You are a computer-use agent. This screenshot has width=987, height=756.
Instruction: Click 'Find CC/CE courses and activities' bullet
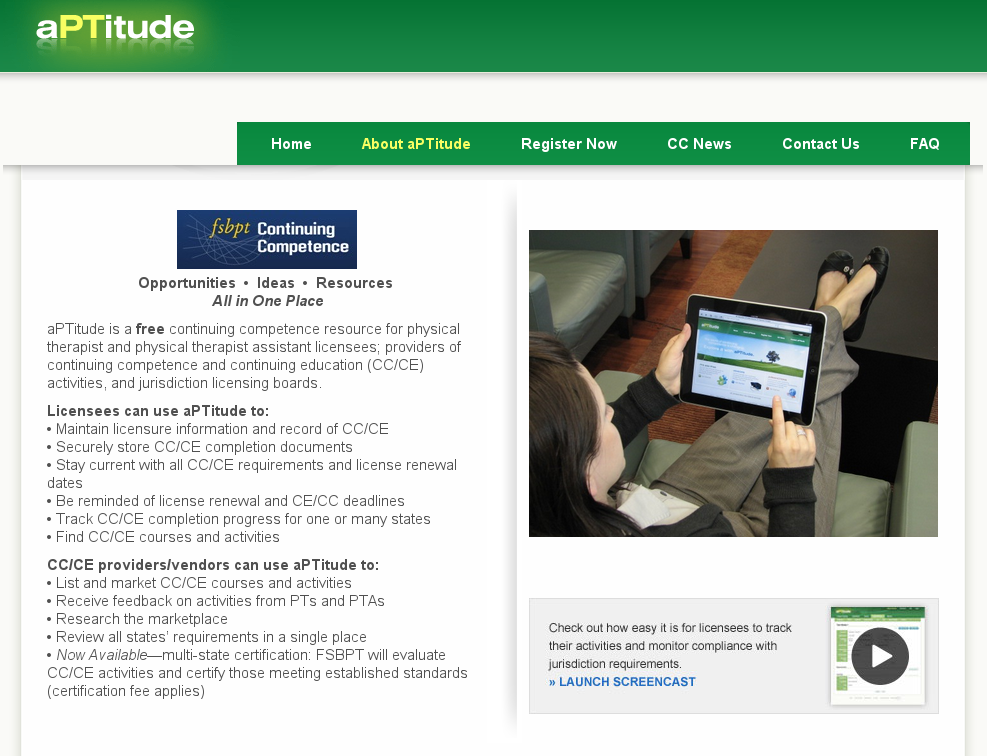click(x=163, y=537)
